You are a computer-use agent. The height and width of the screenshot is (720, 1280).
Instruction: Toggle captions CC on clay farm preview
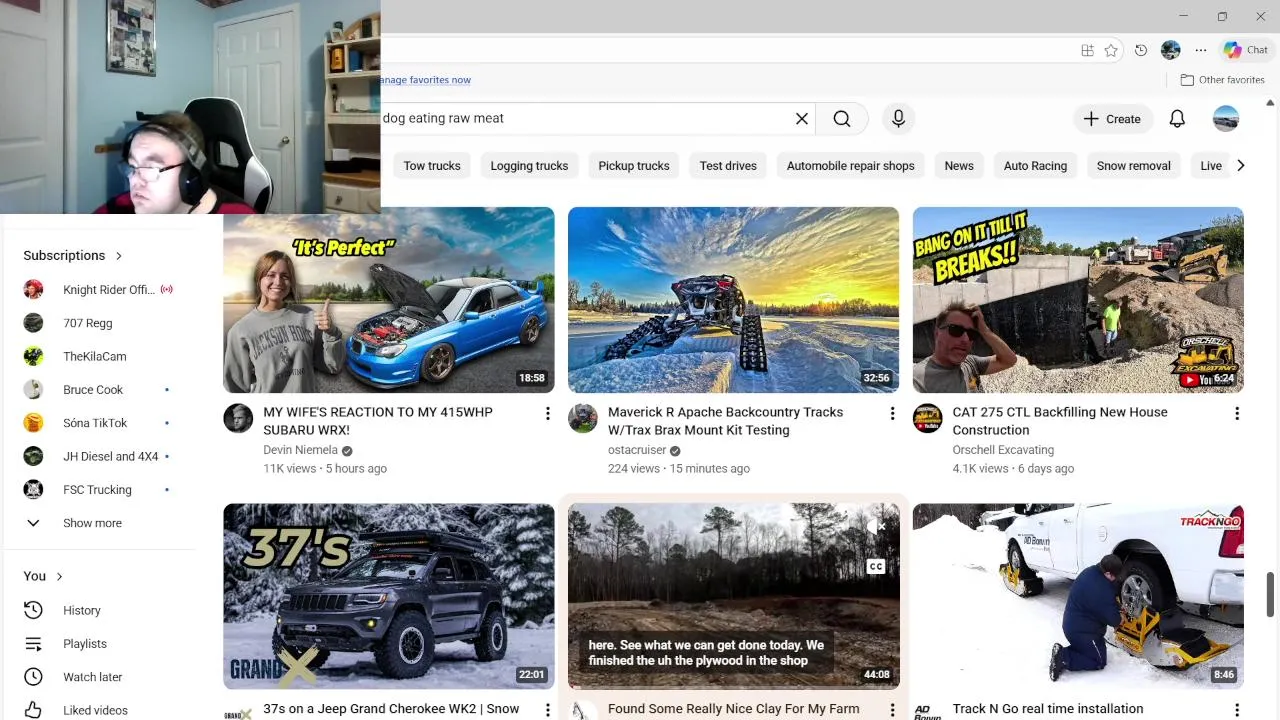[x=876, y=567]
